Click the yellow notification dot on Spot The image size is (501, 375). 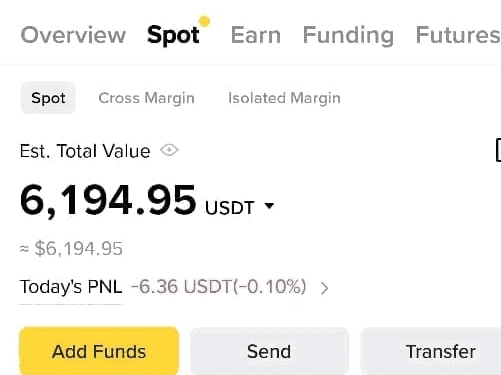[204, 21]
